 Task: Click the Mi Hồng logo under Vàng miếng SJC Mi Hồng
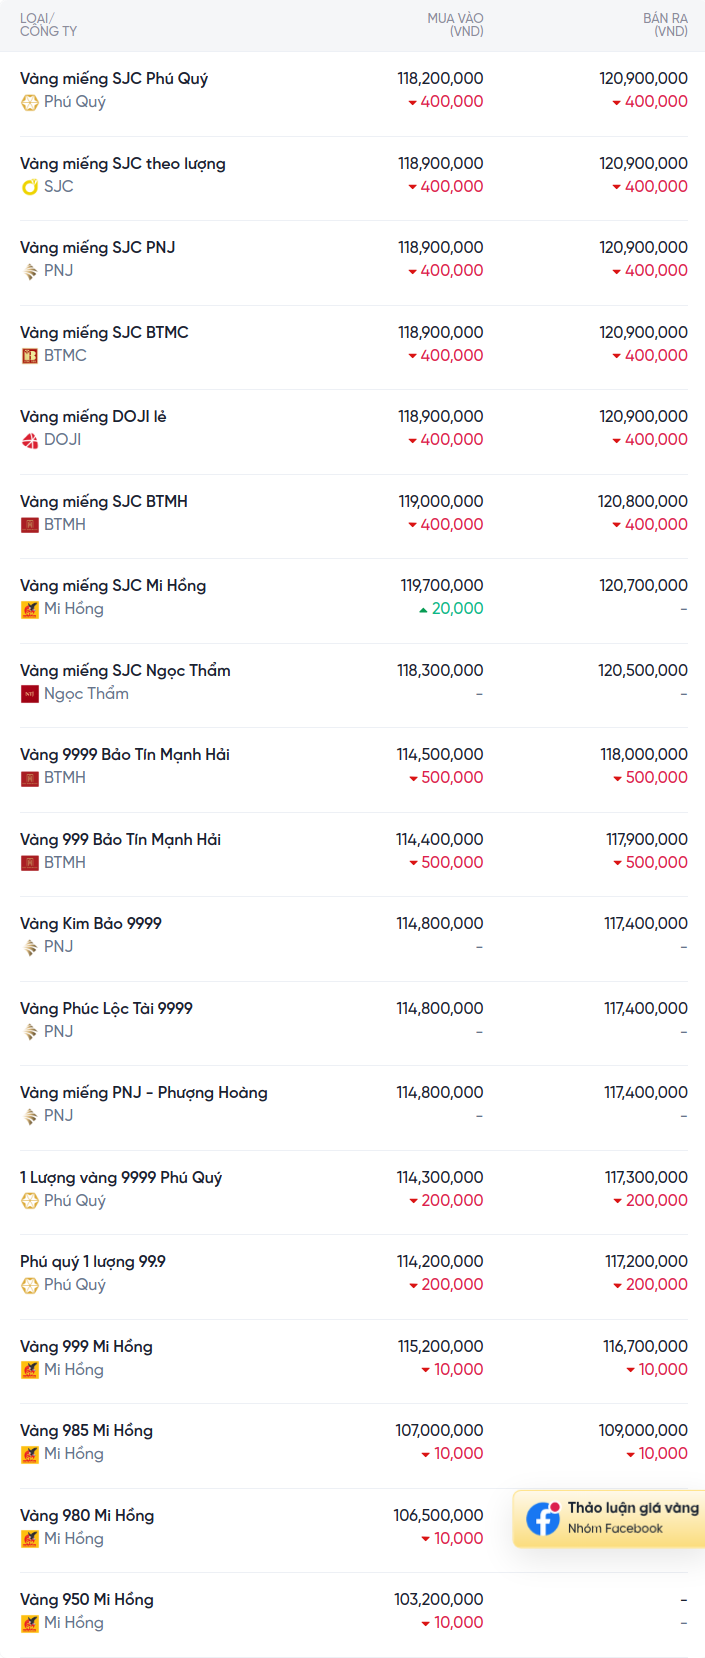click(x=30, y=609)
